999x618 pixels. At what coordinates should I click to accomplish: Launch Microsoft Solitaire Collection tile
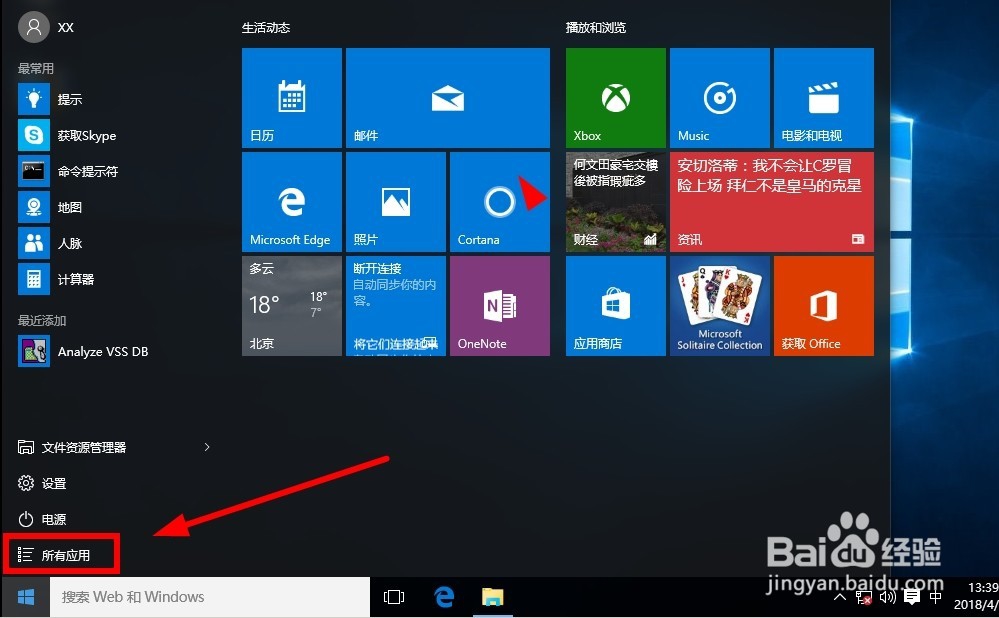[719, 306]
